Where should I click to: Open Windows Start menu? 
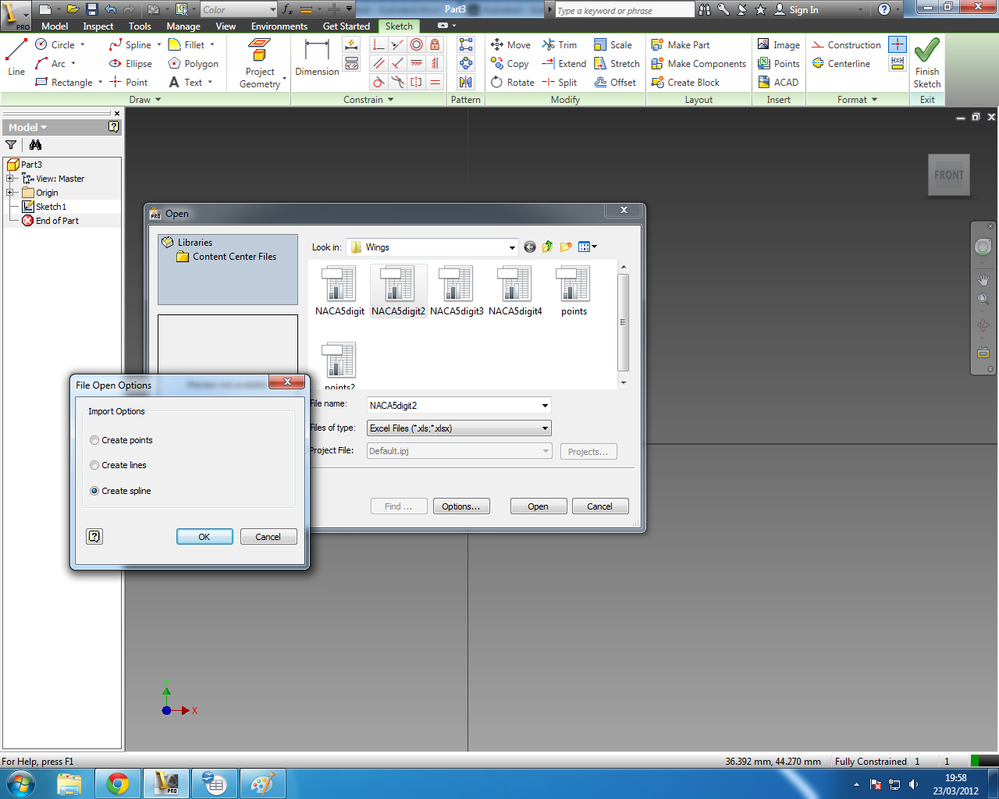coord(20,783)
